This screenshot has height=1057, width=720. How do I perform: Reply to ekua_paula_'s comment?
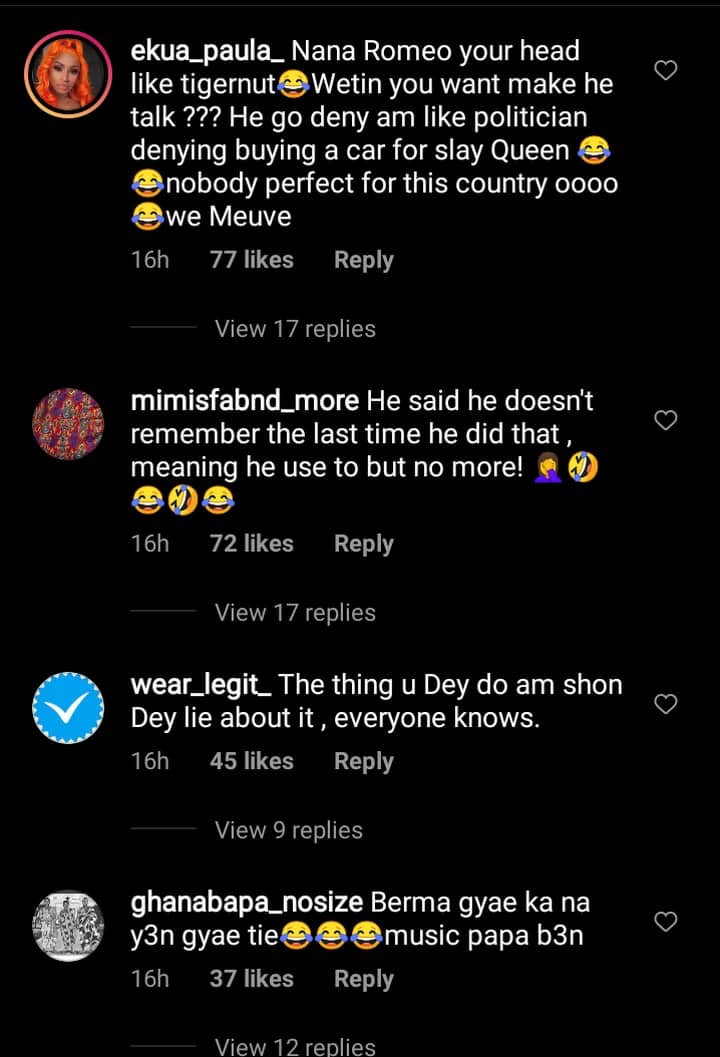click(x=363, y=260)
